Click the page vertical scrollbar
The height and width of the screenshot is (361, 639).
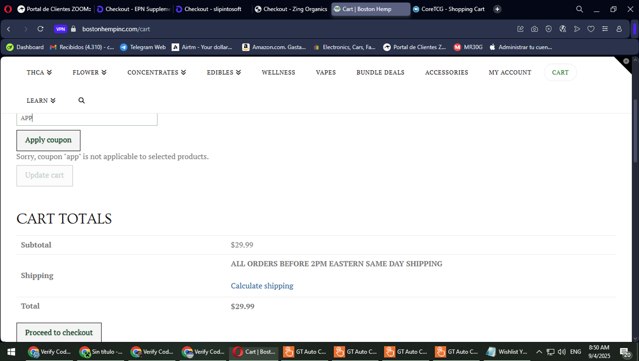(x=635, y=130)
